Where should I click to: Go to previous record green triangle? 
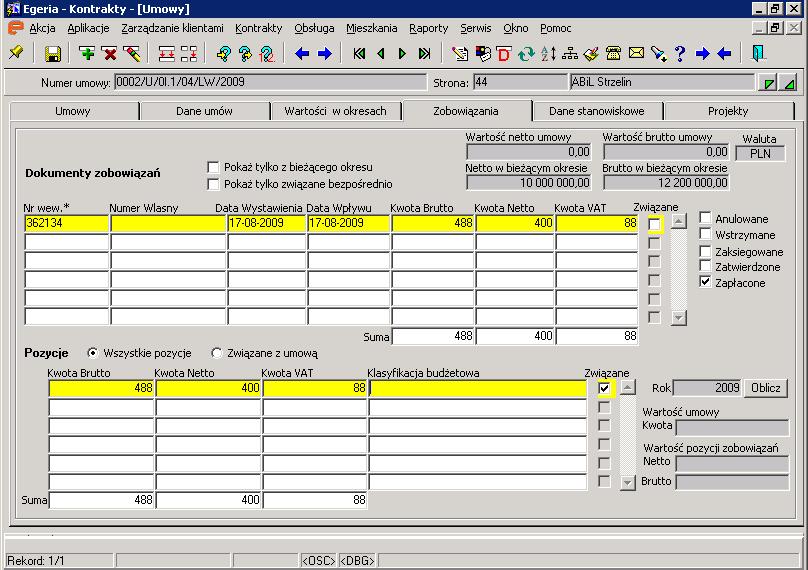(x=381, y=53)
